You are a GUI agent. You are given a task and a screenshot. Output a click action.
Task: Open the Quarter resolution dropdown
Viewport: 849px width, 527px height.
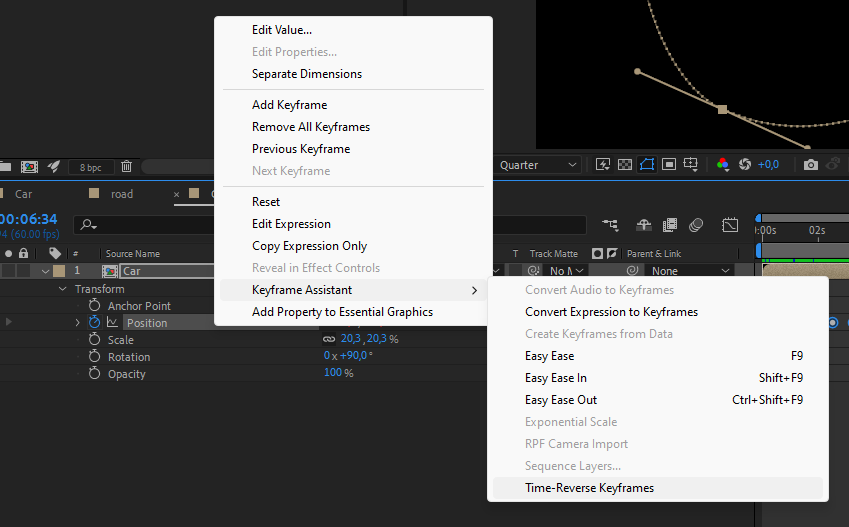click(538, 165)
